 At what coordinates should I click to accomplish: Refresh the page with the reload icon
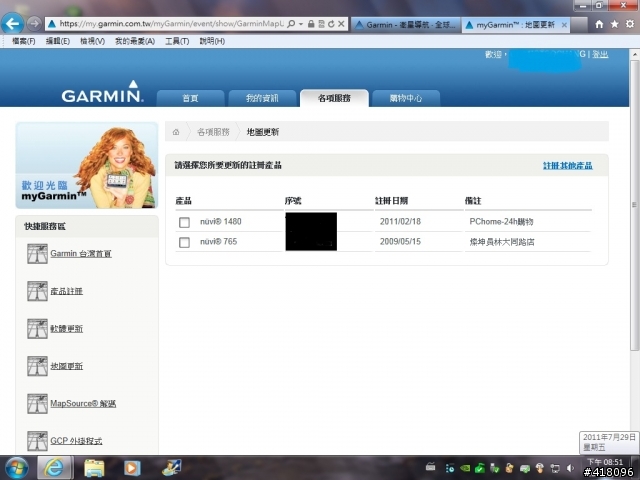331,24
